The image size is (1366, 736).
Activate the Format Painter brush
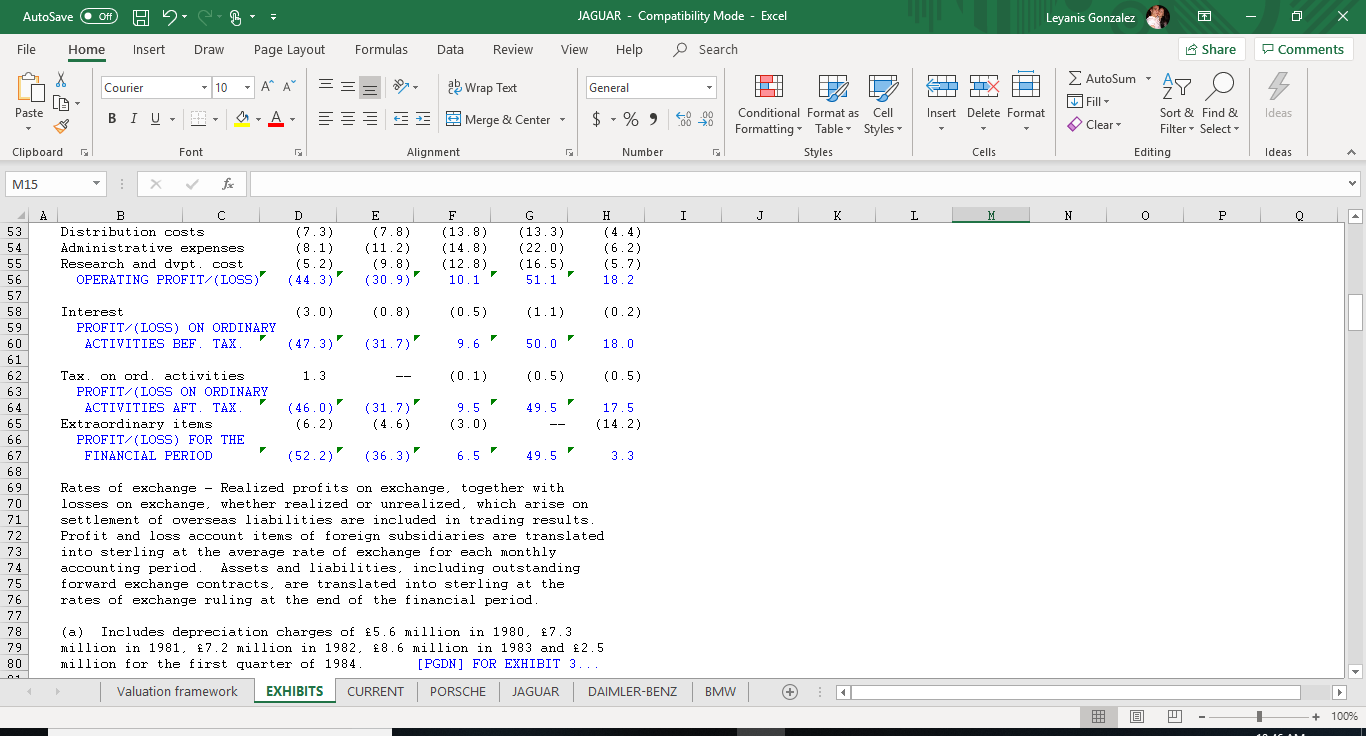point(62,126)
